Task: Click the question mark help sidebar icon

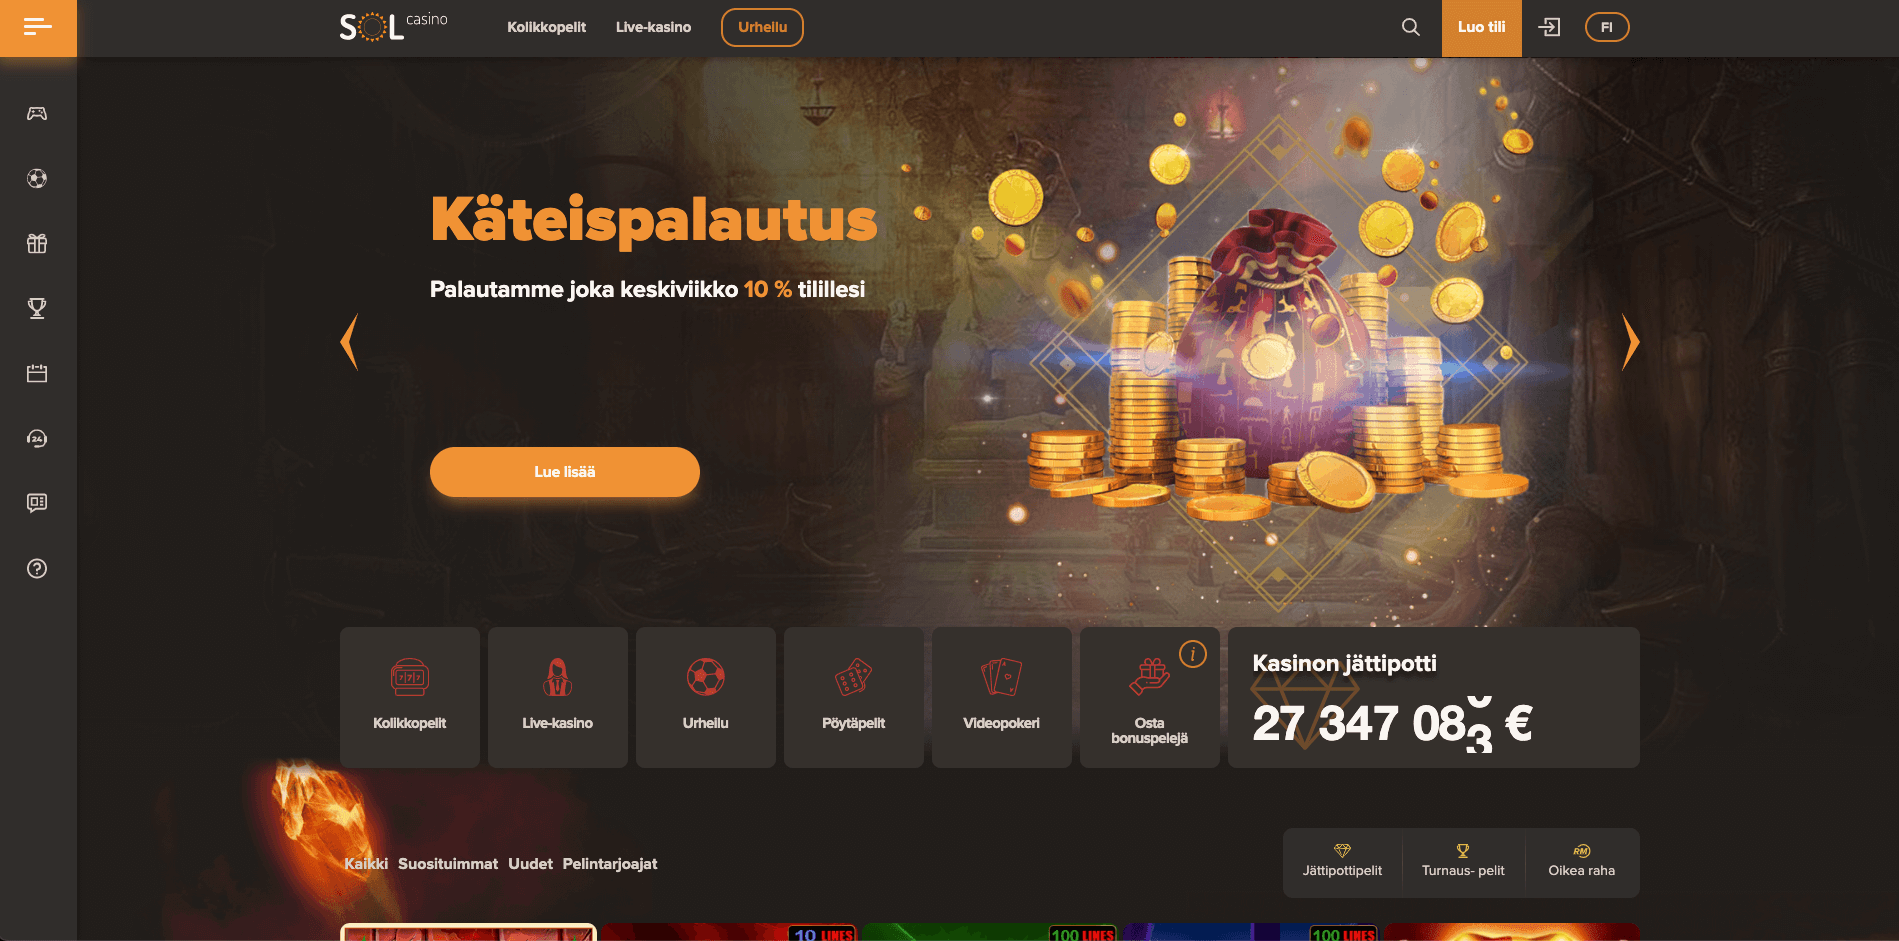Action: [x=37, y=568]
